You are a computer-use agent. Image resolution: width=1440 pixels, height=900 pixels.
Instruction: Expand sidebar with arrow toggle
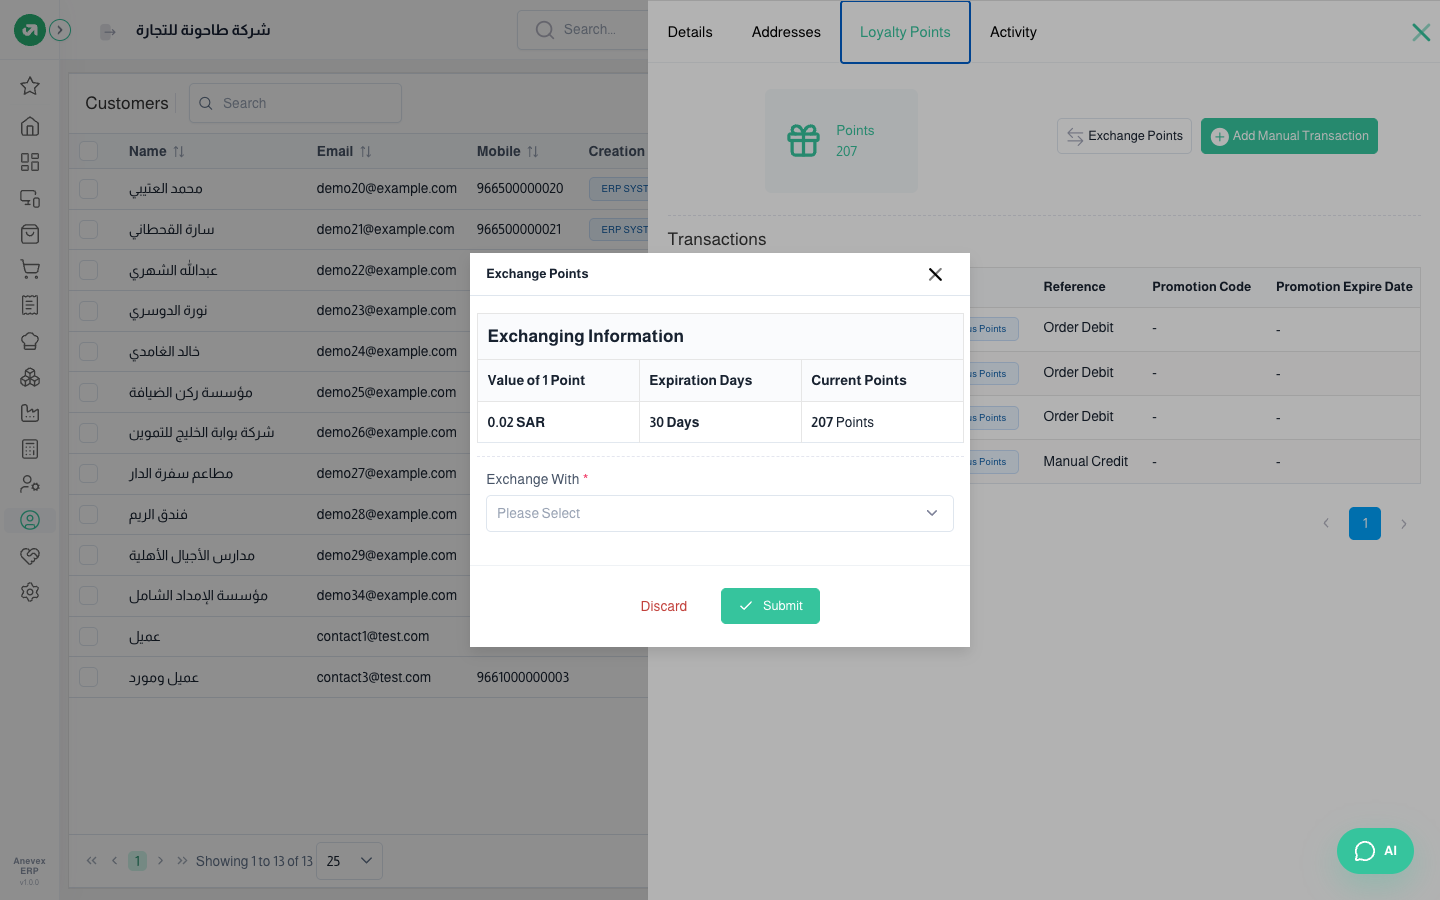click(60, 30)
